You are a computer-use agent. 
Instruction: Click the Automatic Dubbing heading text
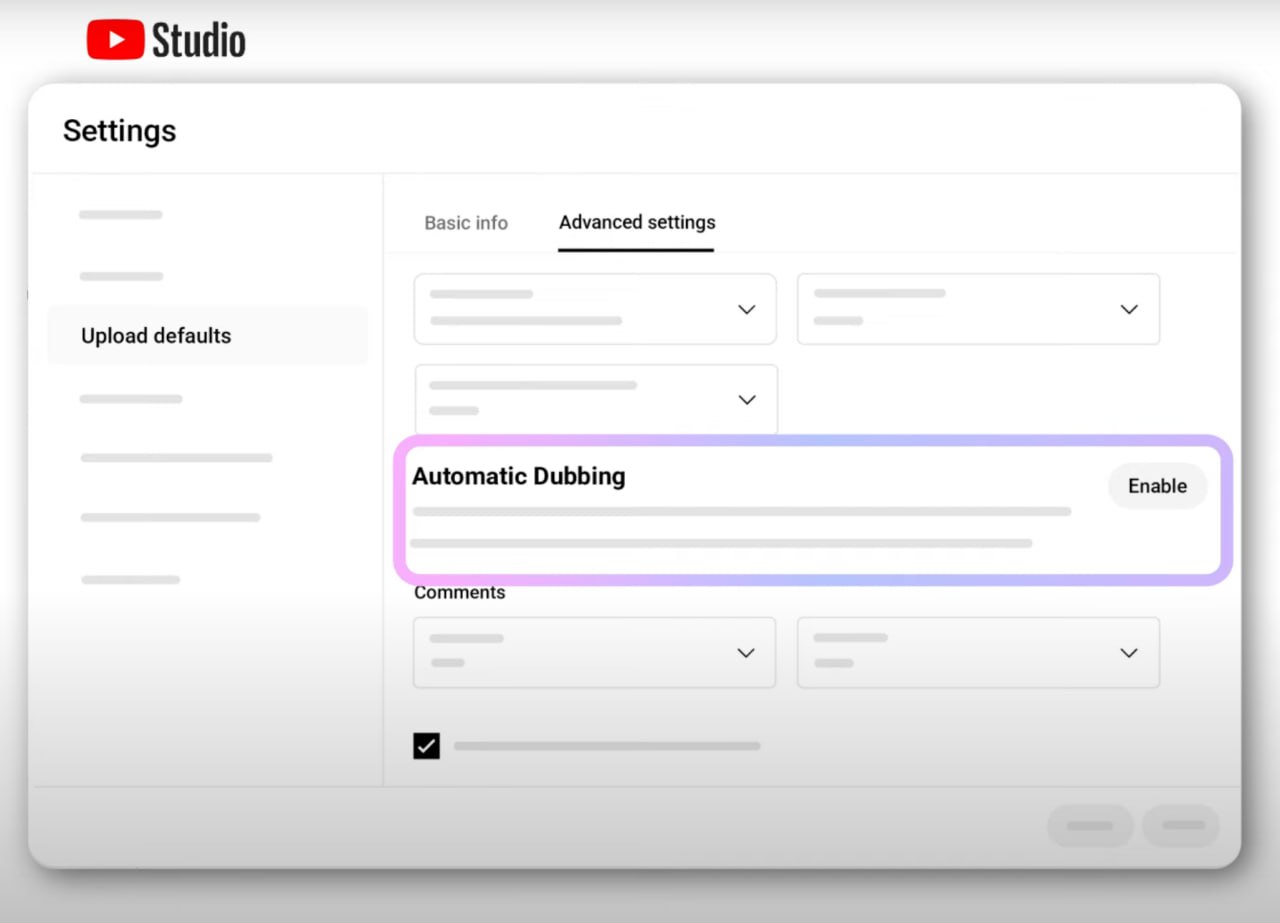click(518, 477)
